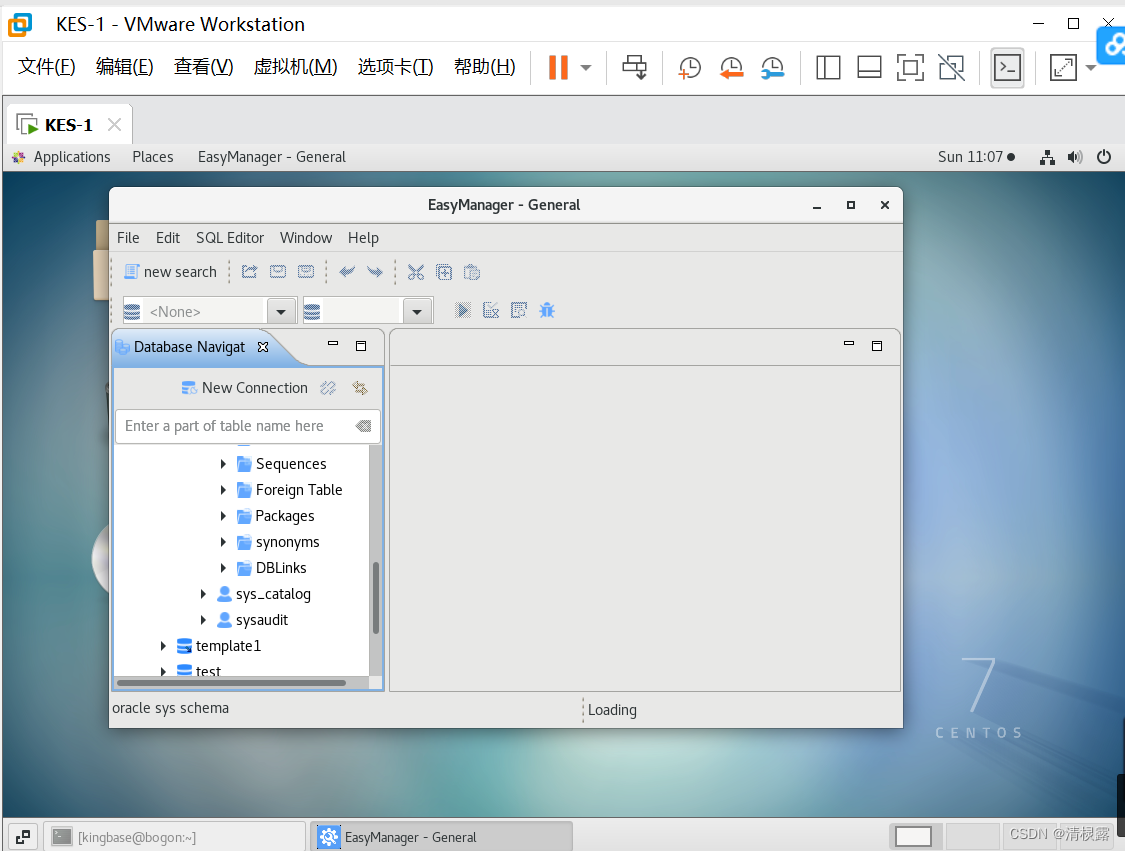Image resolution: width=1125 pixels, height=851 pixels.
Task: Open VMware 虚拟机(M) menu
Action: 295,67
